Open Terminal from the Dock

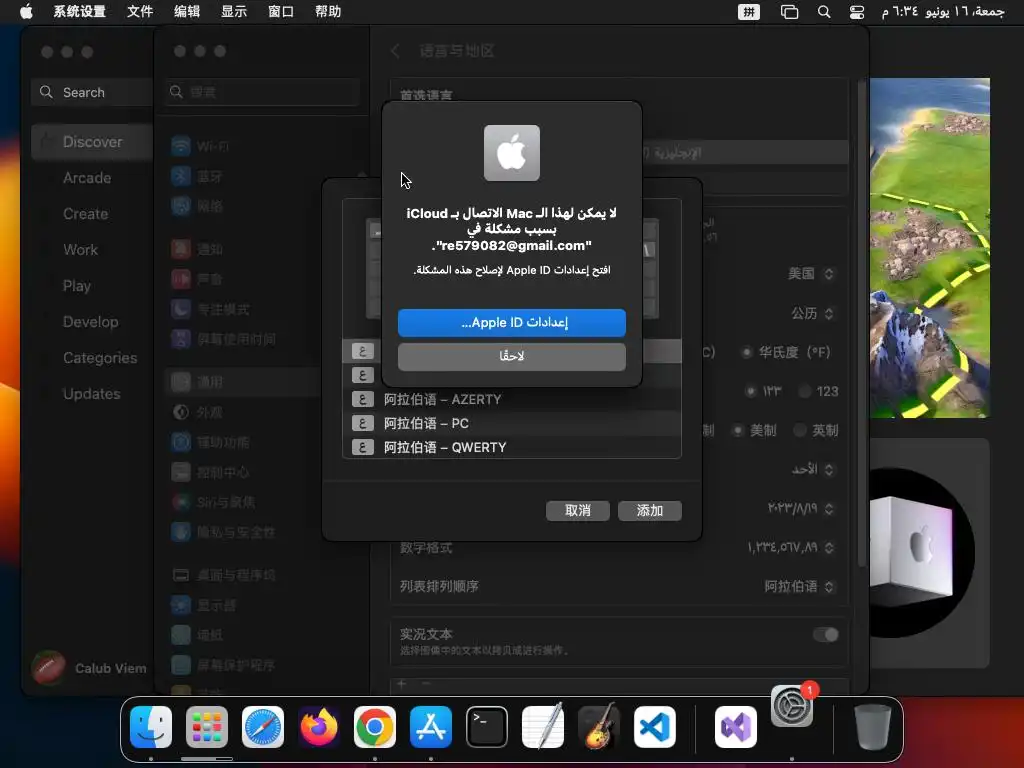click(487, 727)
